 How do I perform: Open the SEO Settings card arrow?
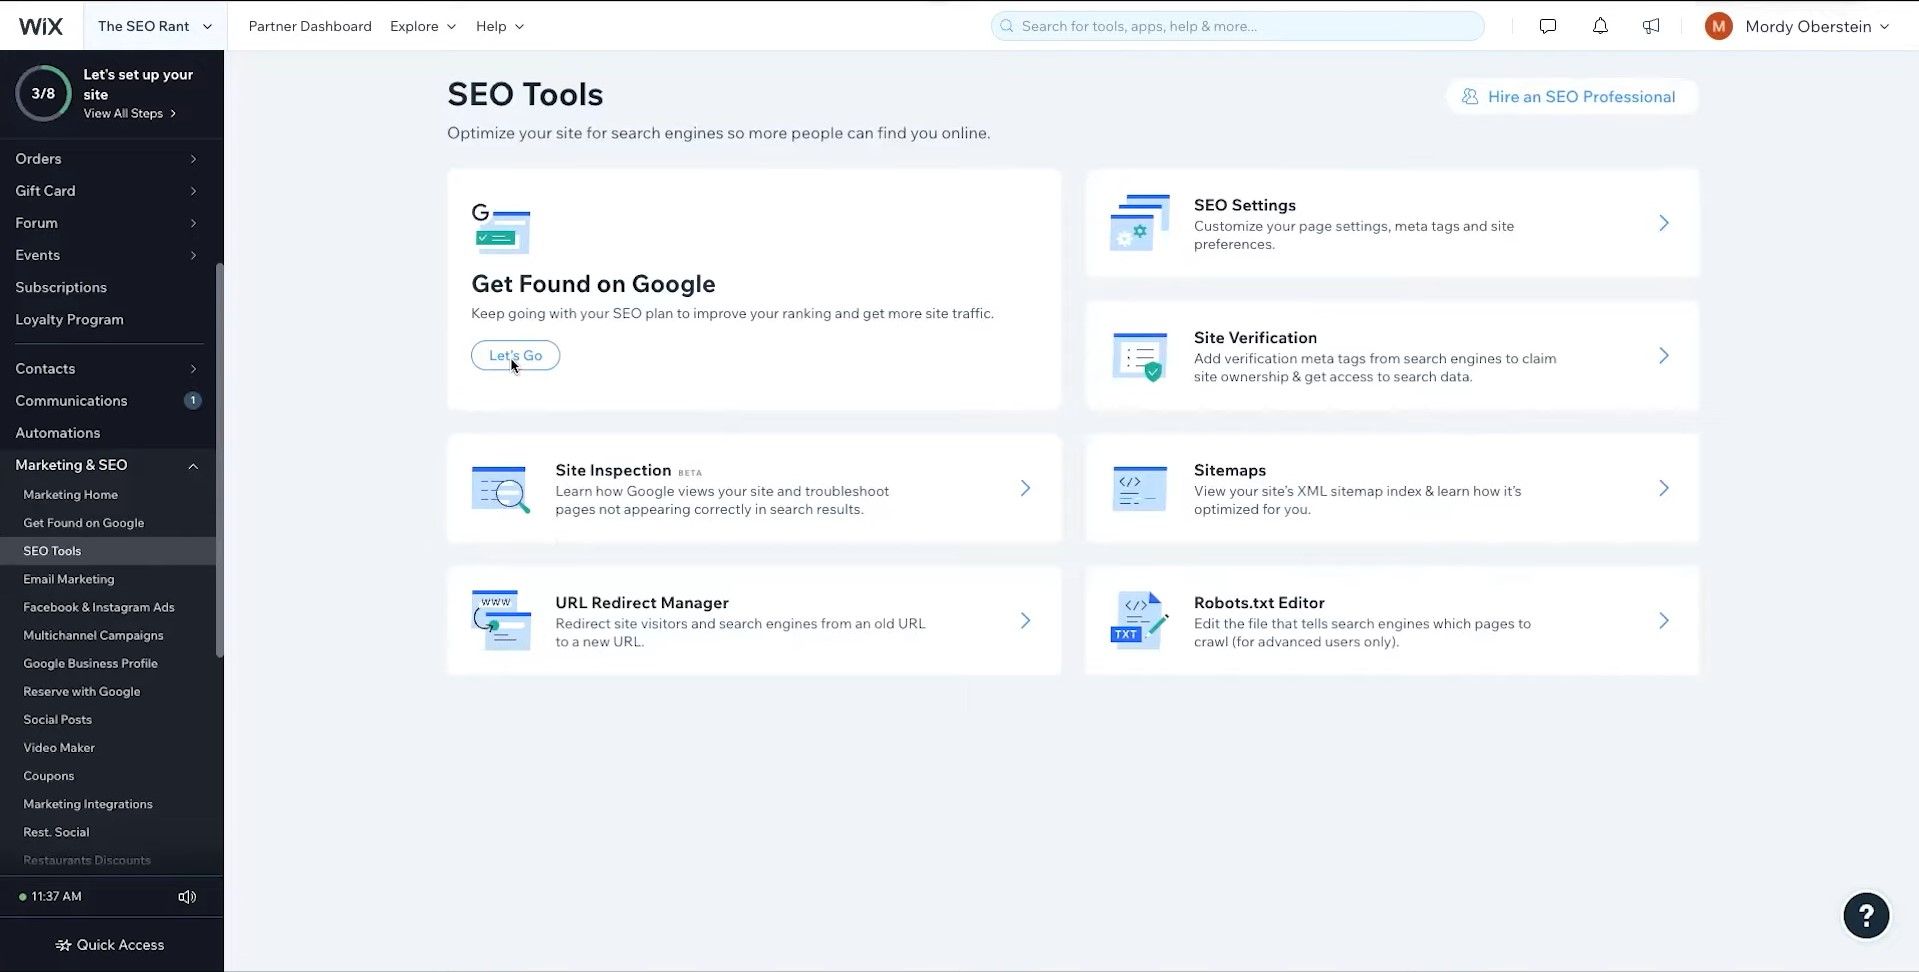coord(1664,223)
